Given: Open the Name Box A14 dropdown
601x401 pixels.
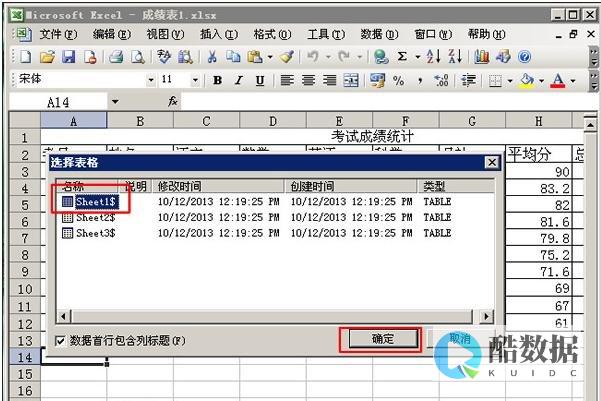Looking at the screenshot, I should tap(115, 102).
